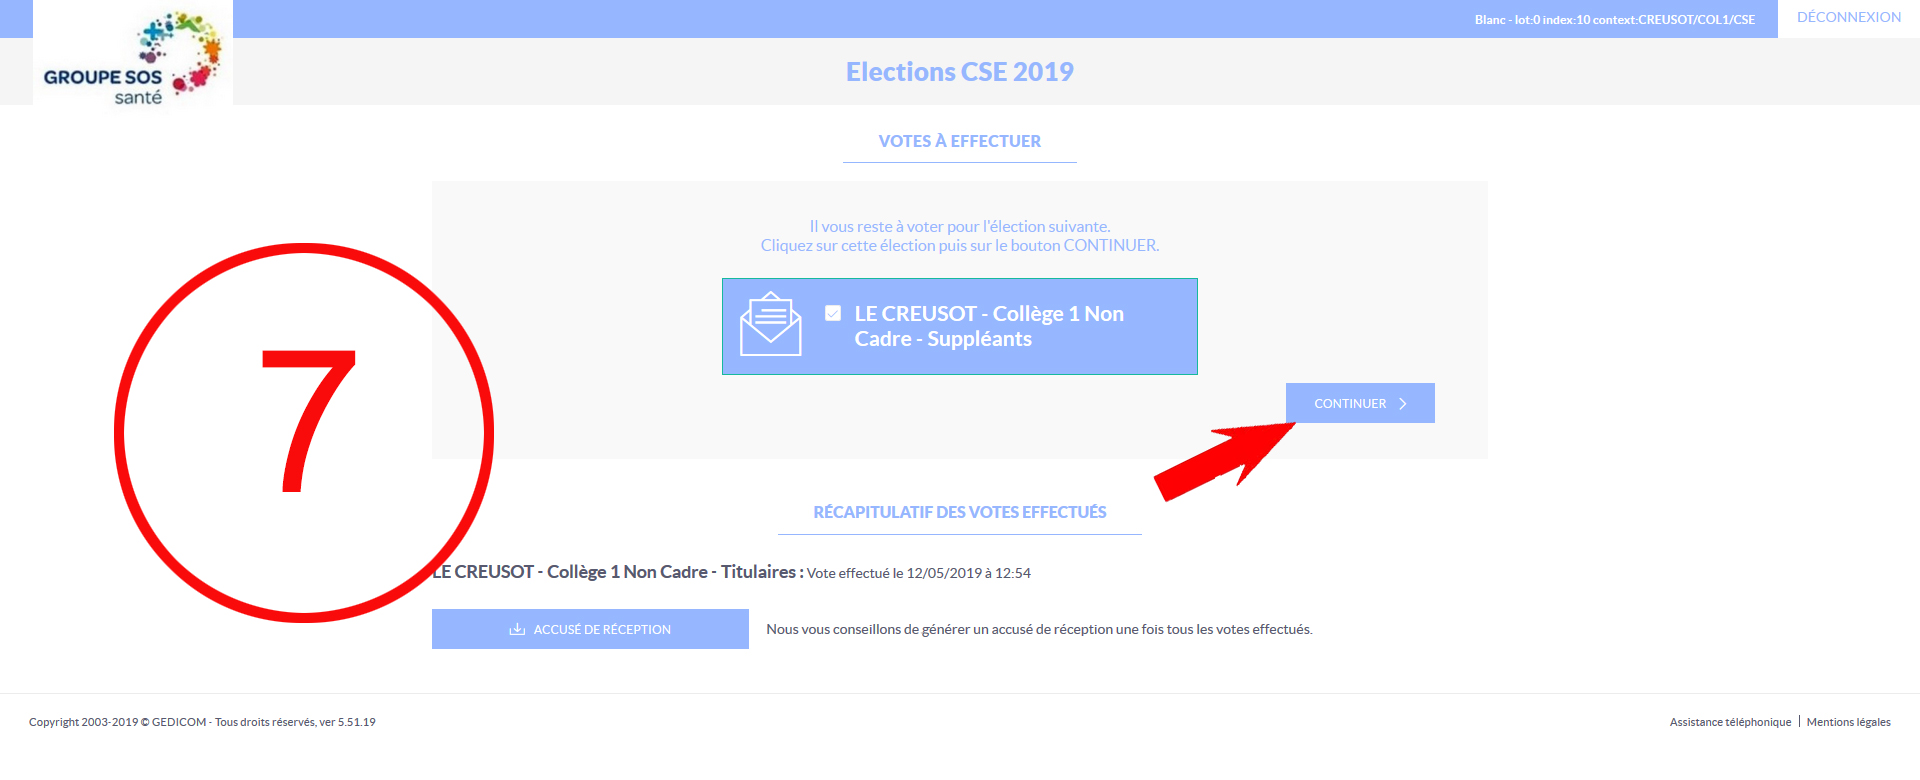Download the Accusé de réception

590,629
